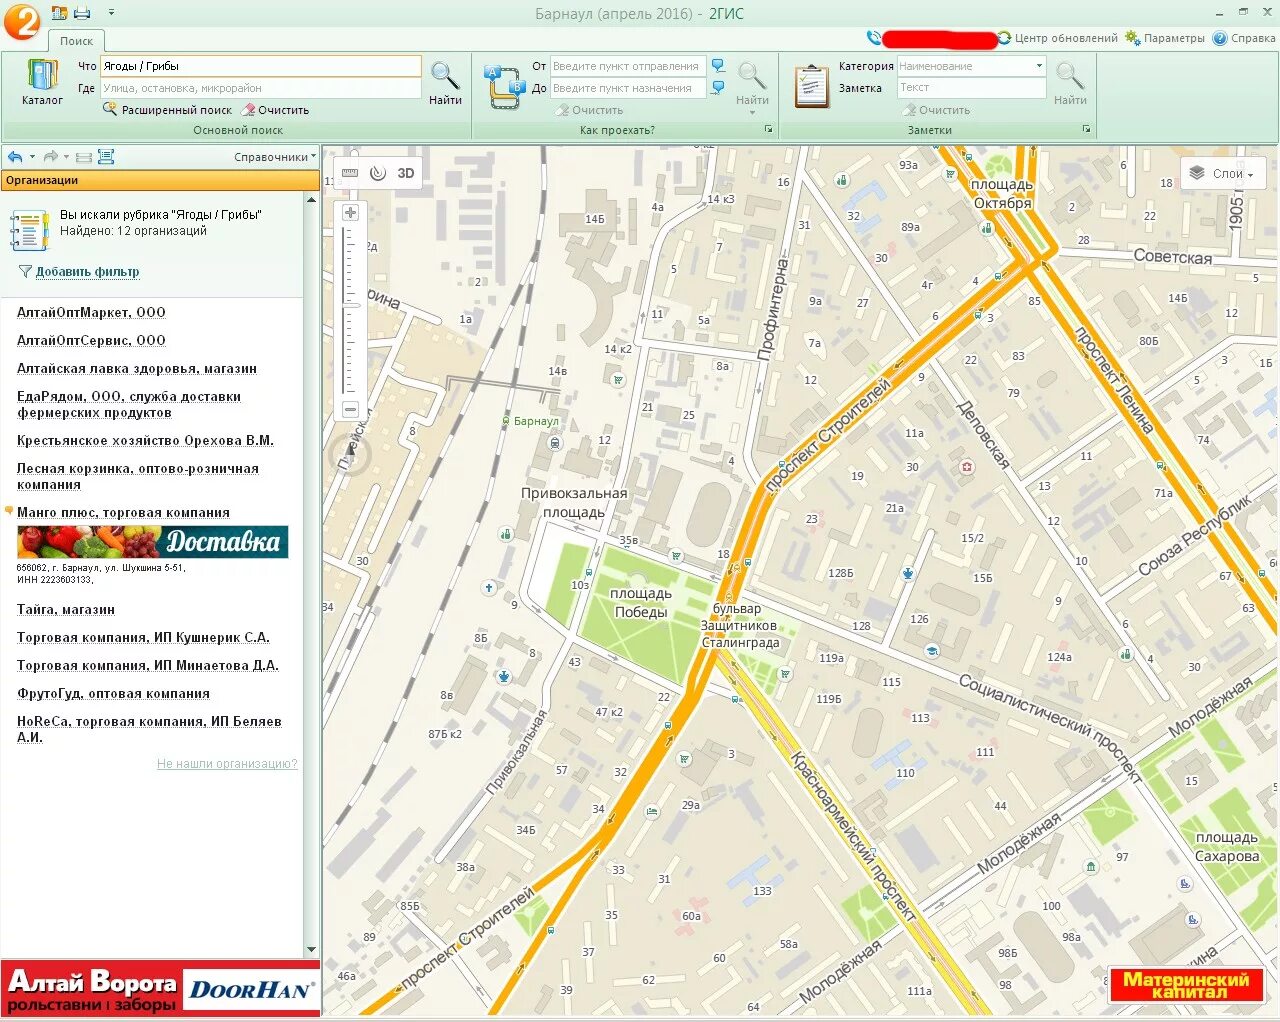
Task: Click the Заметки clipboard icon
Action: [x=811, y=86]
